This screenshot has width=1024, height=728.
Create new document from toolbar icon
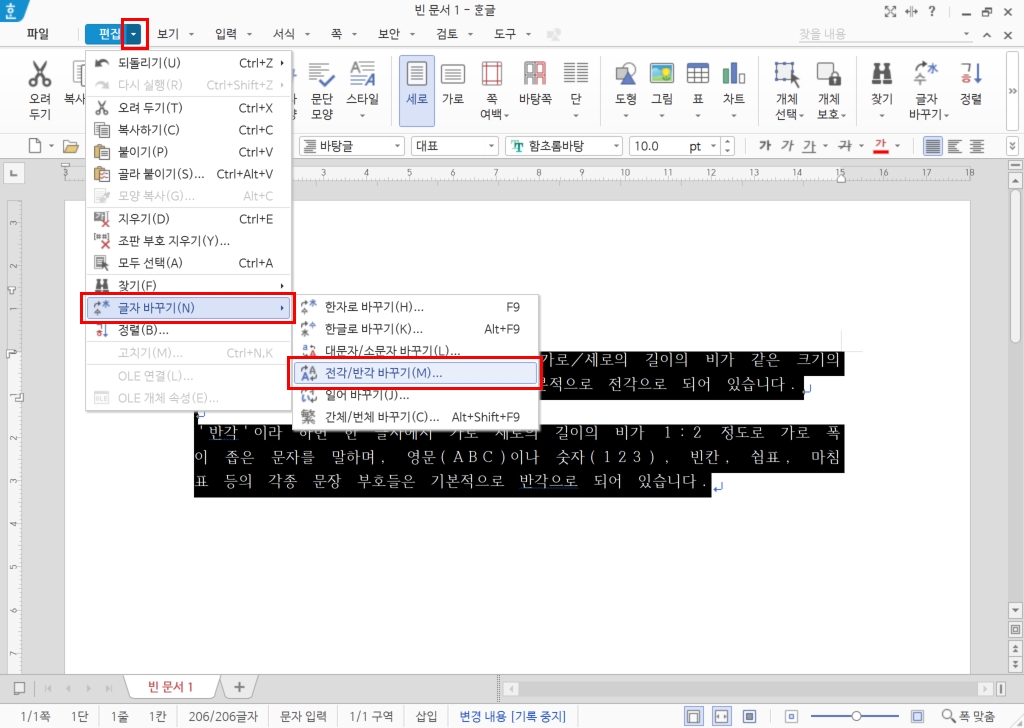[35, 146]
